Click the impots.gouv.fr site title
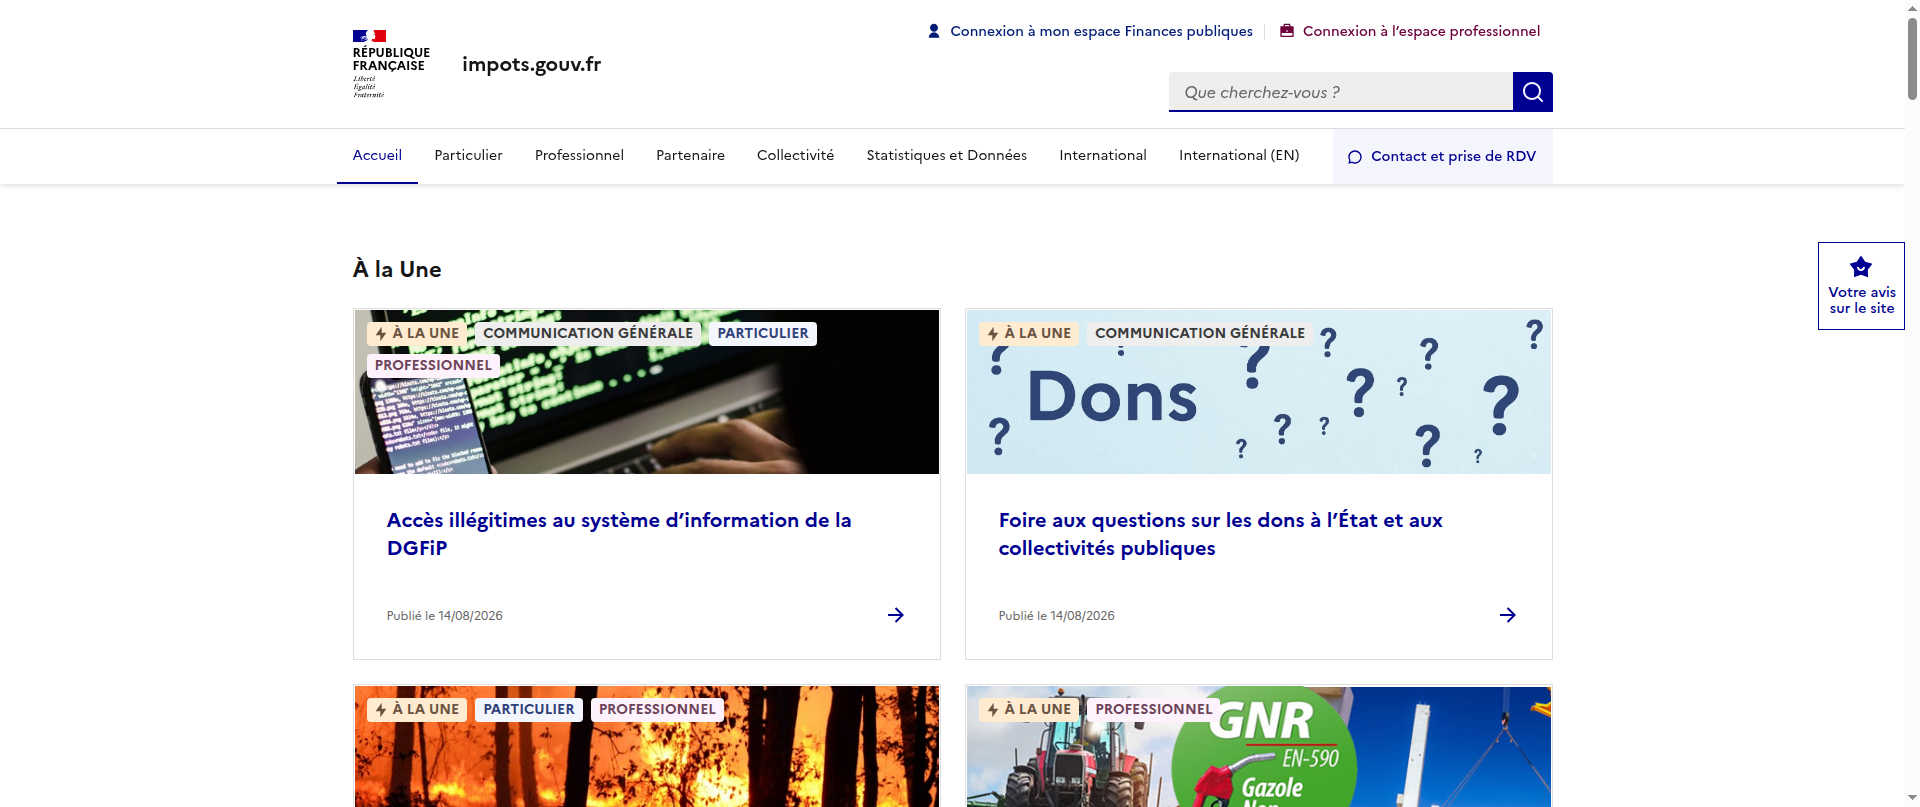 point(531,64)
